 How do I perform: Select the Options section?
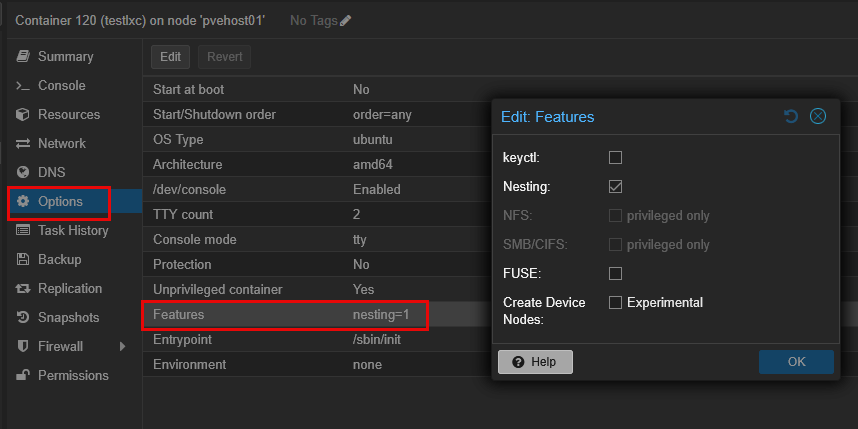[x=74, y=201]
